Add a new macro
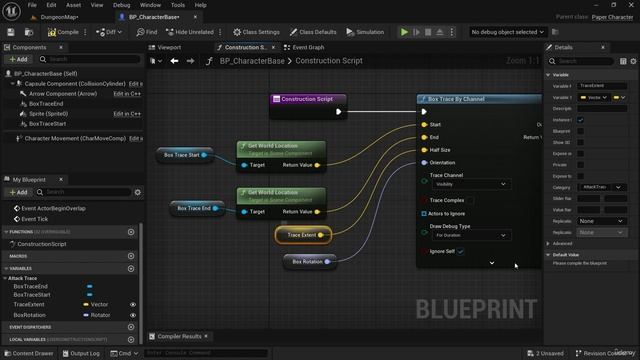This screenshot has height=360, width=640. click(131, 256)
